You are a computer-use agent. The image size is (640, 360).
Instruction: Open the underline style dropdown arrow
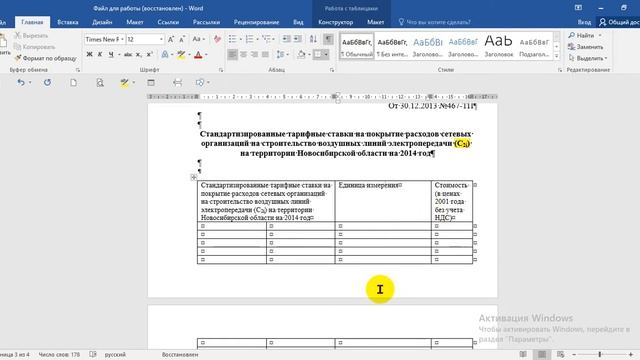[119, 54]
